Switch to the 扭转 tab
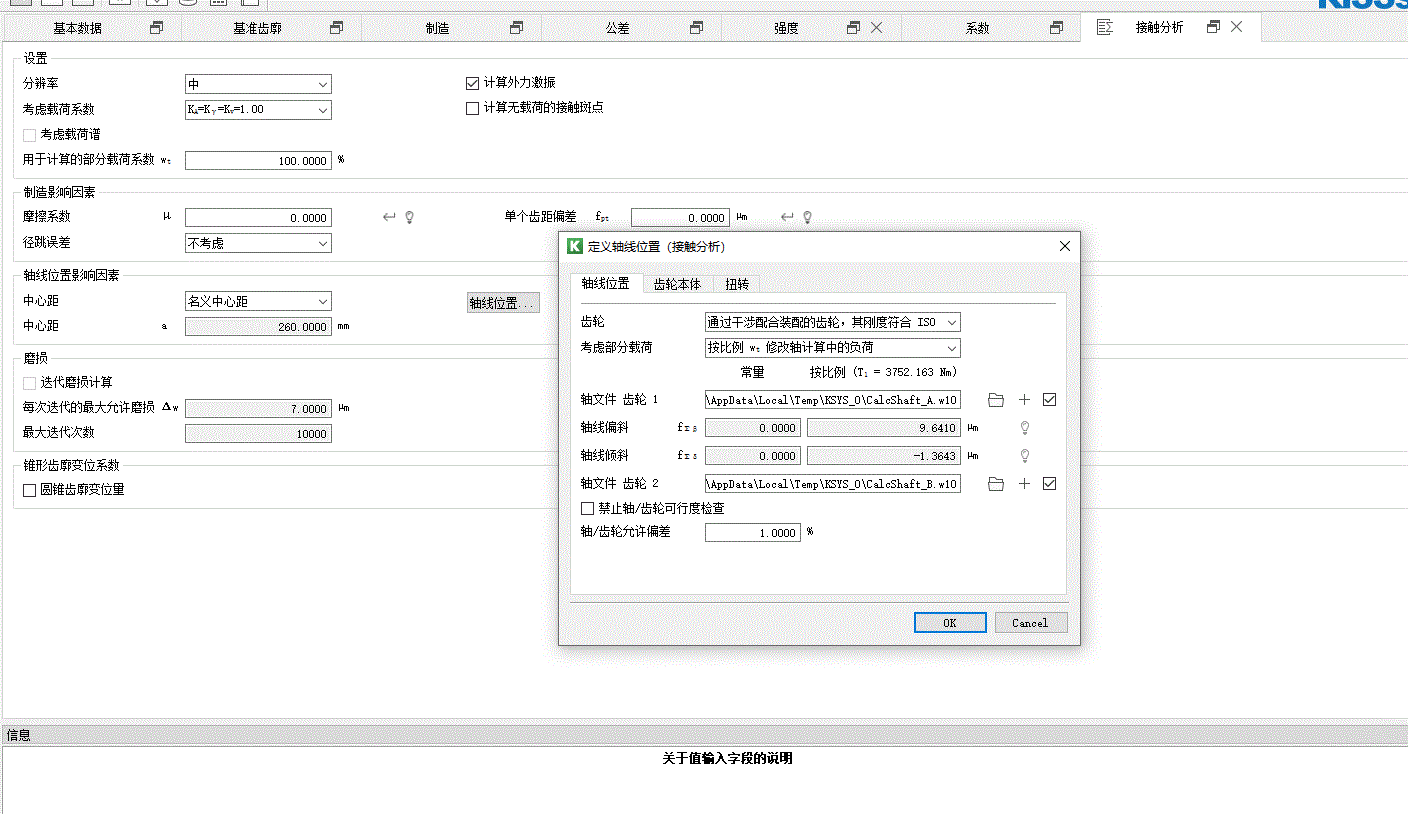This screenshot has width=1408, height=814. [737, 284]
